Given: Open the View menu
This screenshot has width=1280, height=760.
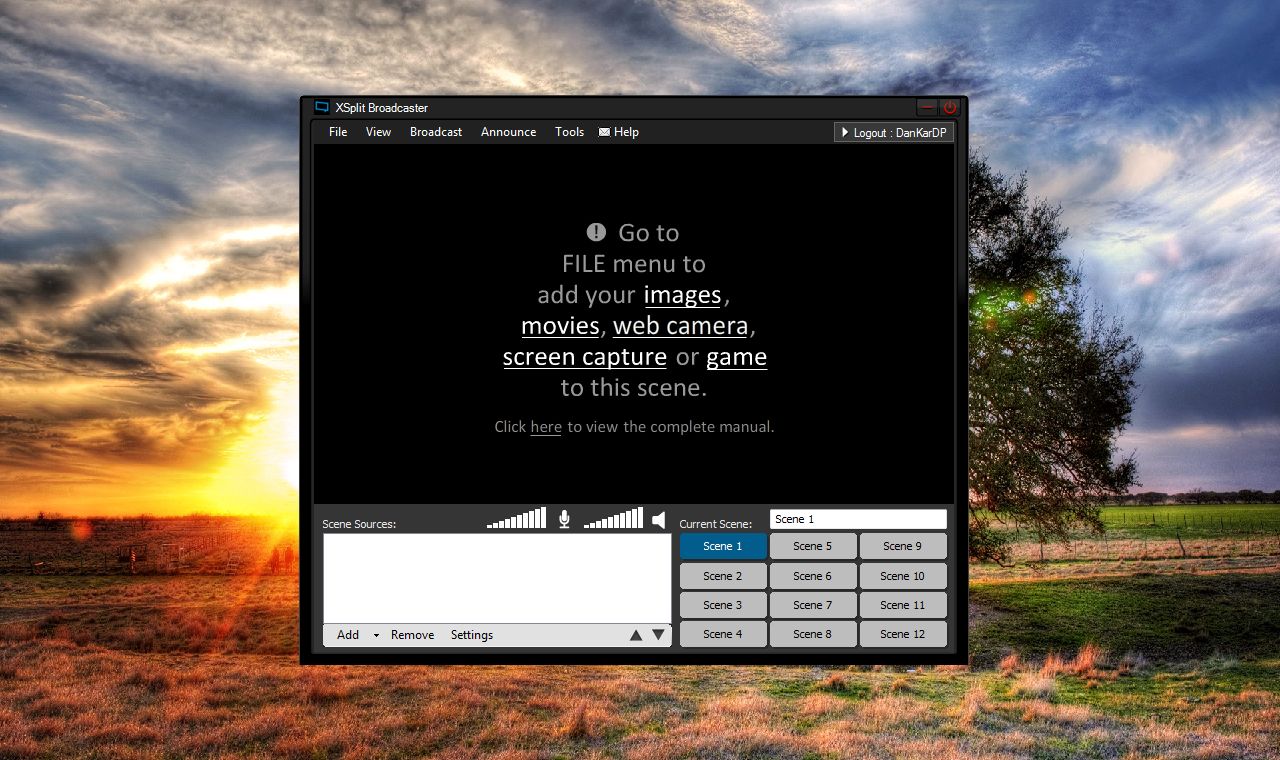Looking at the screenshot, I should tap(378, 132).
